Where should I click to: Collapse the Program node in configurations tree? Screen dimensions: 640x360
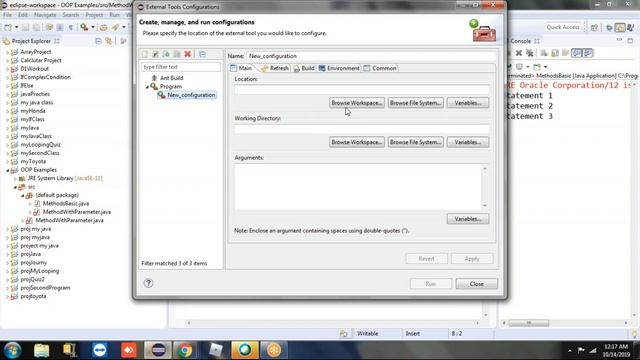[147, 87]
